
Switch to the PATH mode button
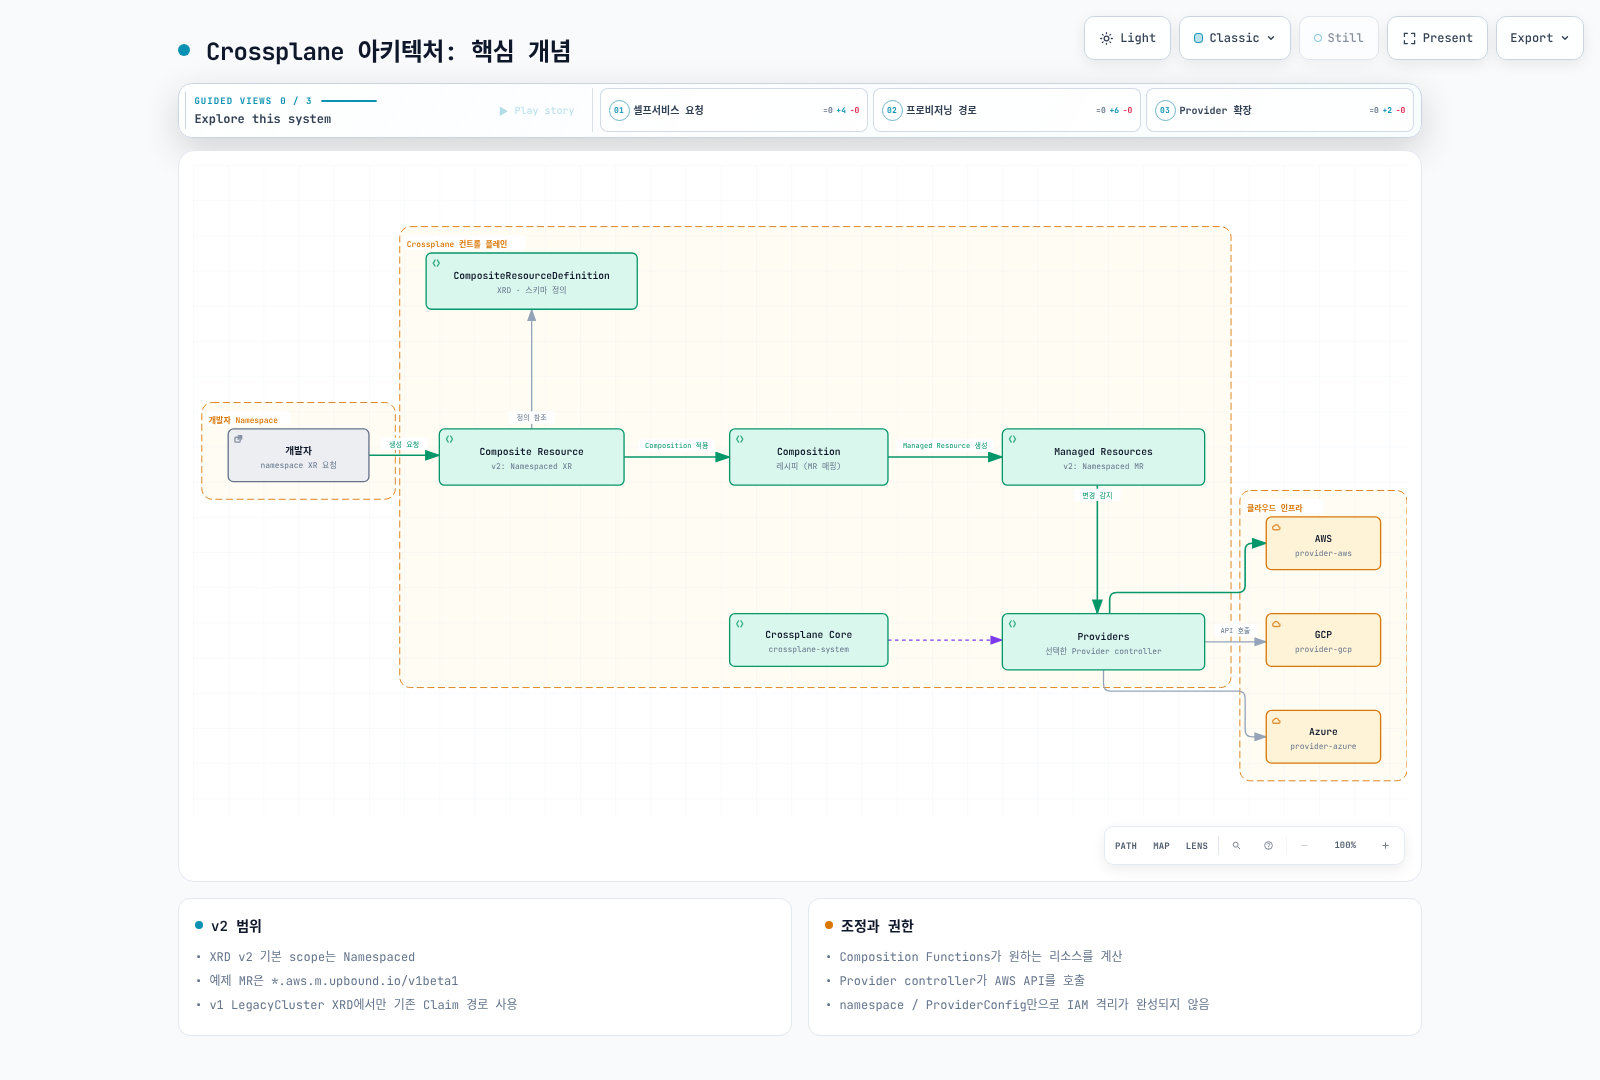pos(1126,846)
